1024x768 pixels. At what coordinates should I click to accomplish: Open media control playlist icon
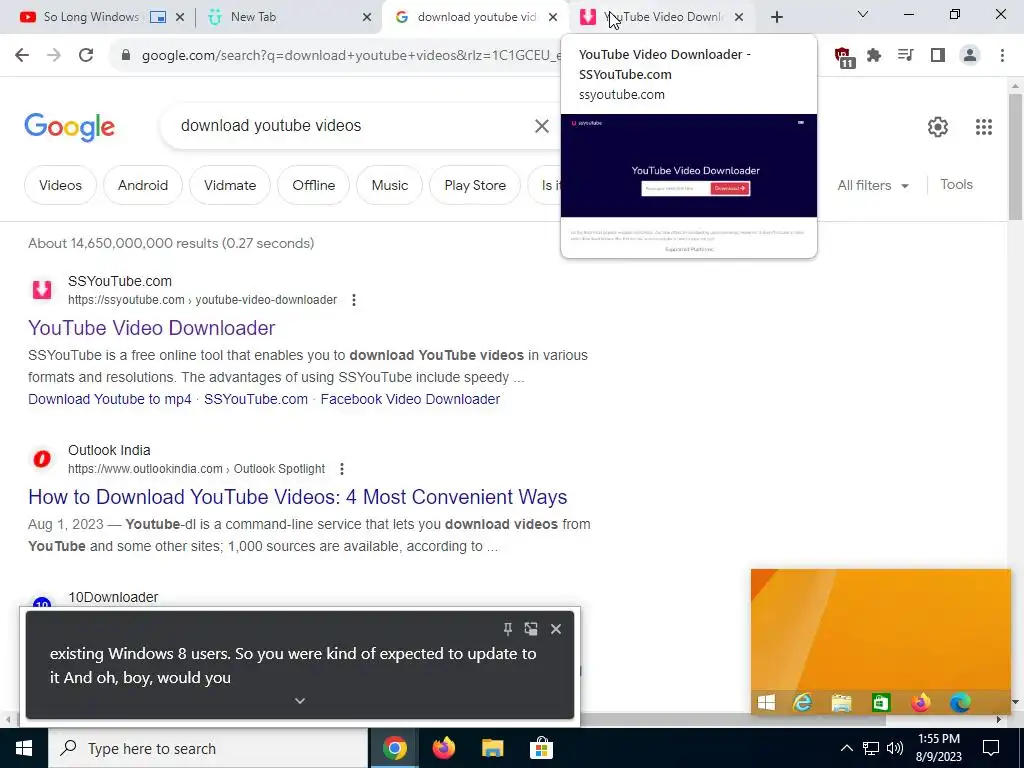pyautogui.click(x=905, y=56)
